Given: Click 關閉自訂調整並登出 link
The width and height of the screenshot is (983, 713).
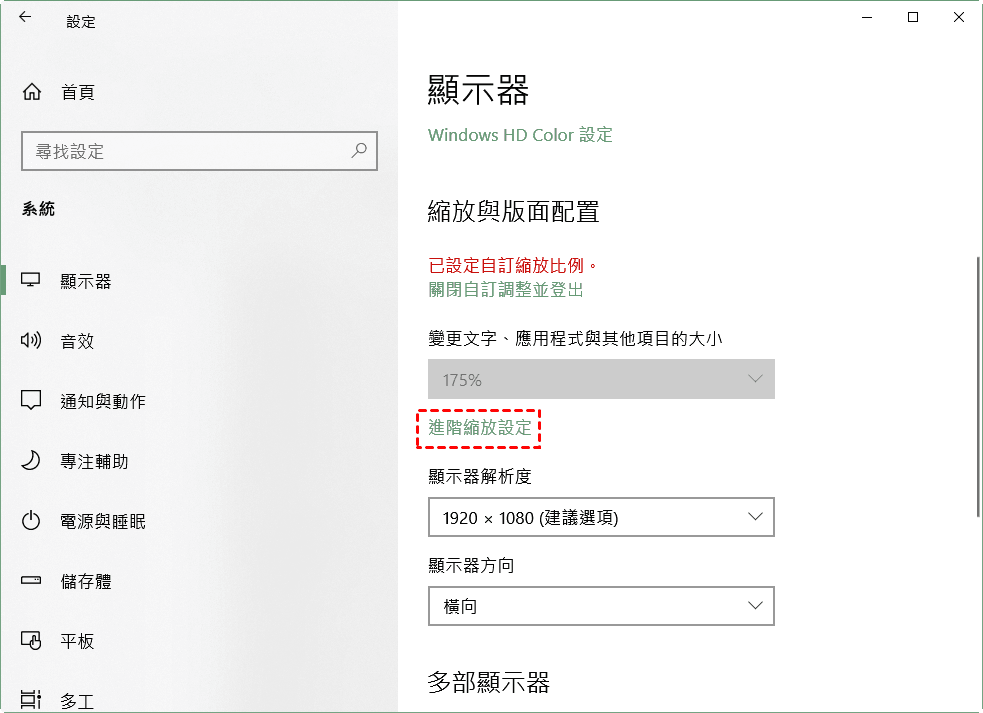Looking at the screenshot, I should pyautogui.click(x=505, y=290).
